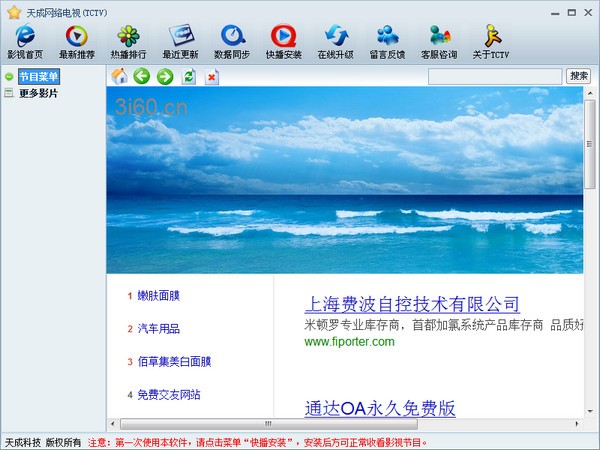Open 留言反馈 feedback icon
This screenshot has width=600, height=450.
pos(388,41)
